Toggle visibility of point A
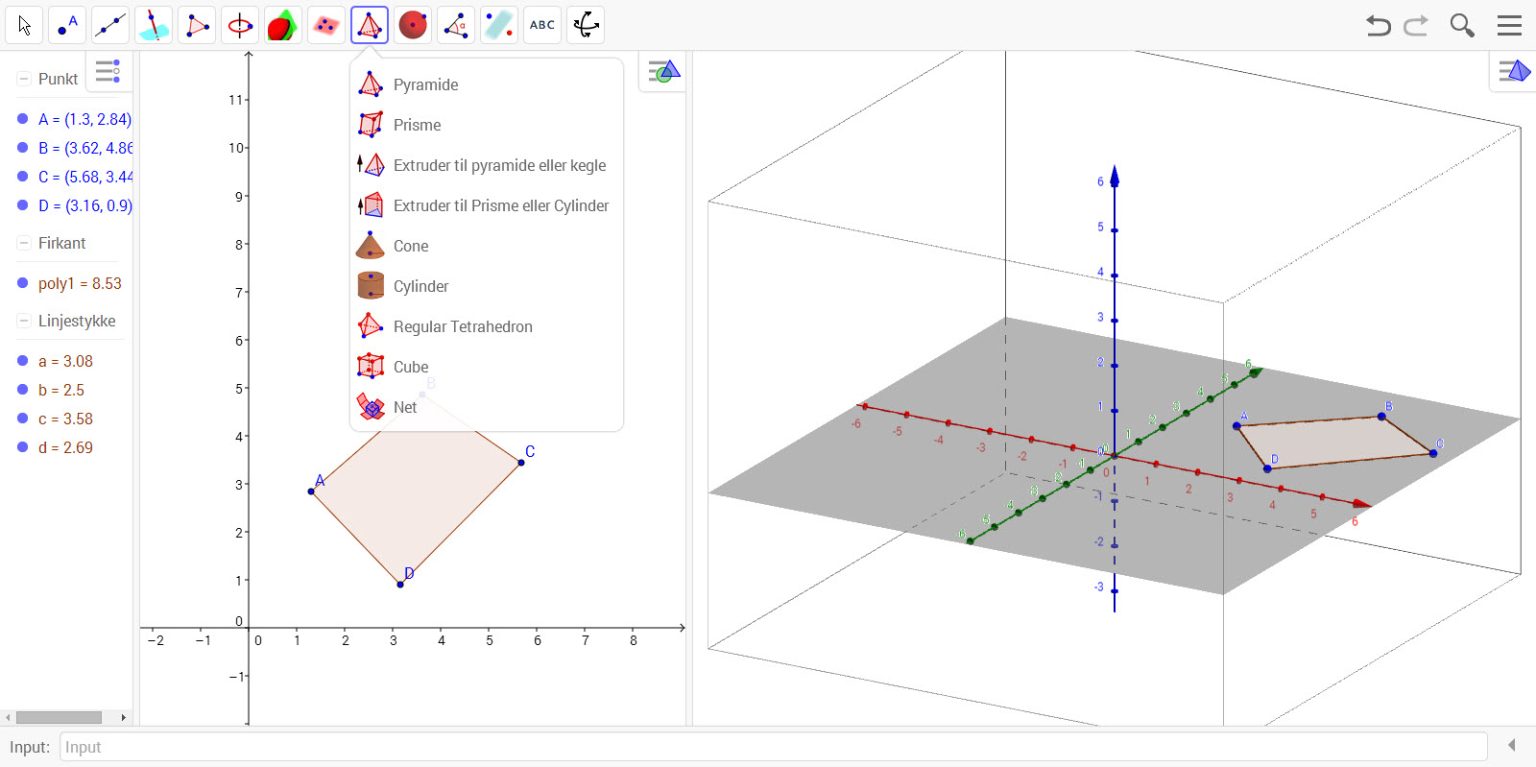The image size is (1536, 767). point(24,119)
